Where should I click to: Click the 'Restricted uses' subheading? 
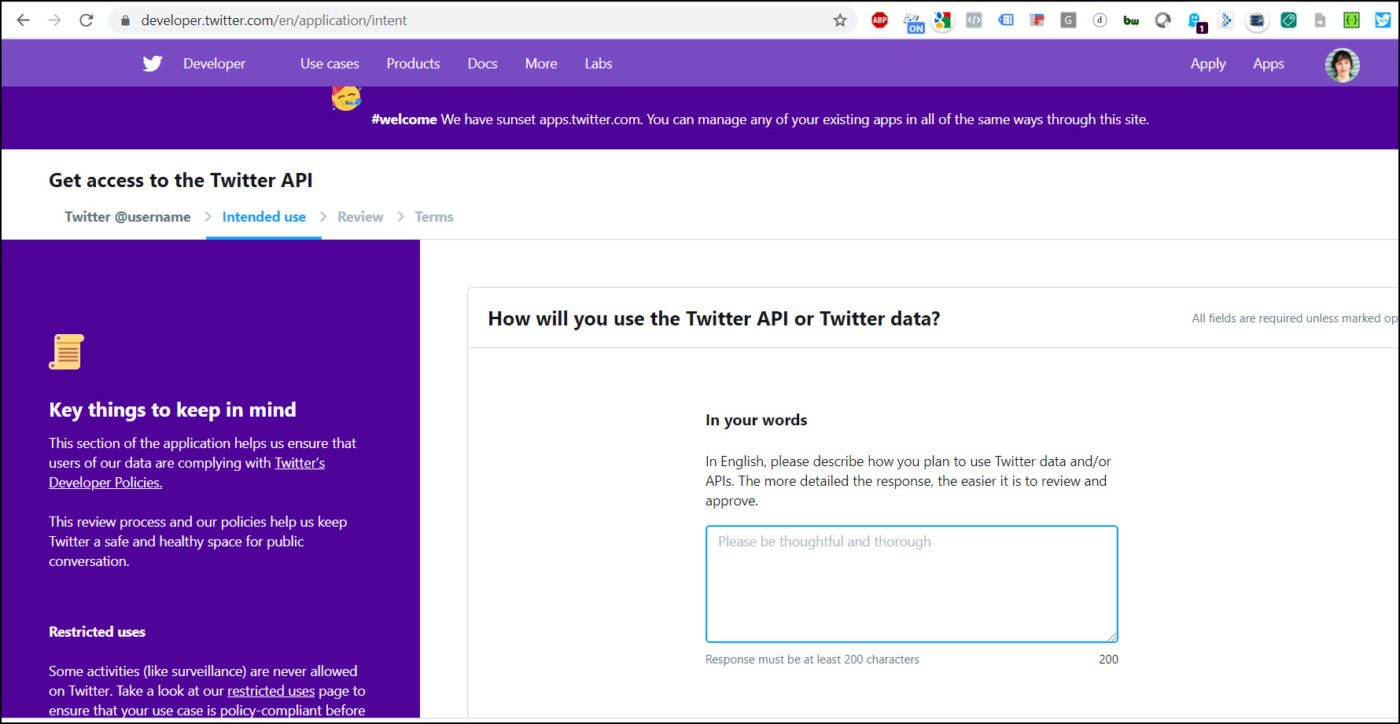tap(97, 632)
